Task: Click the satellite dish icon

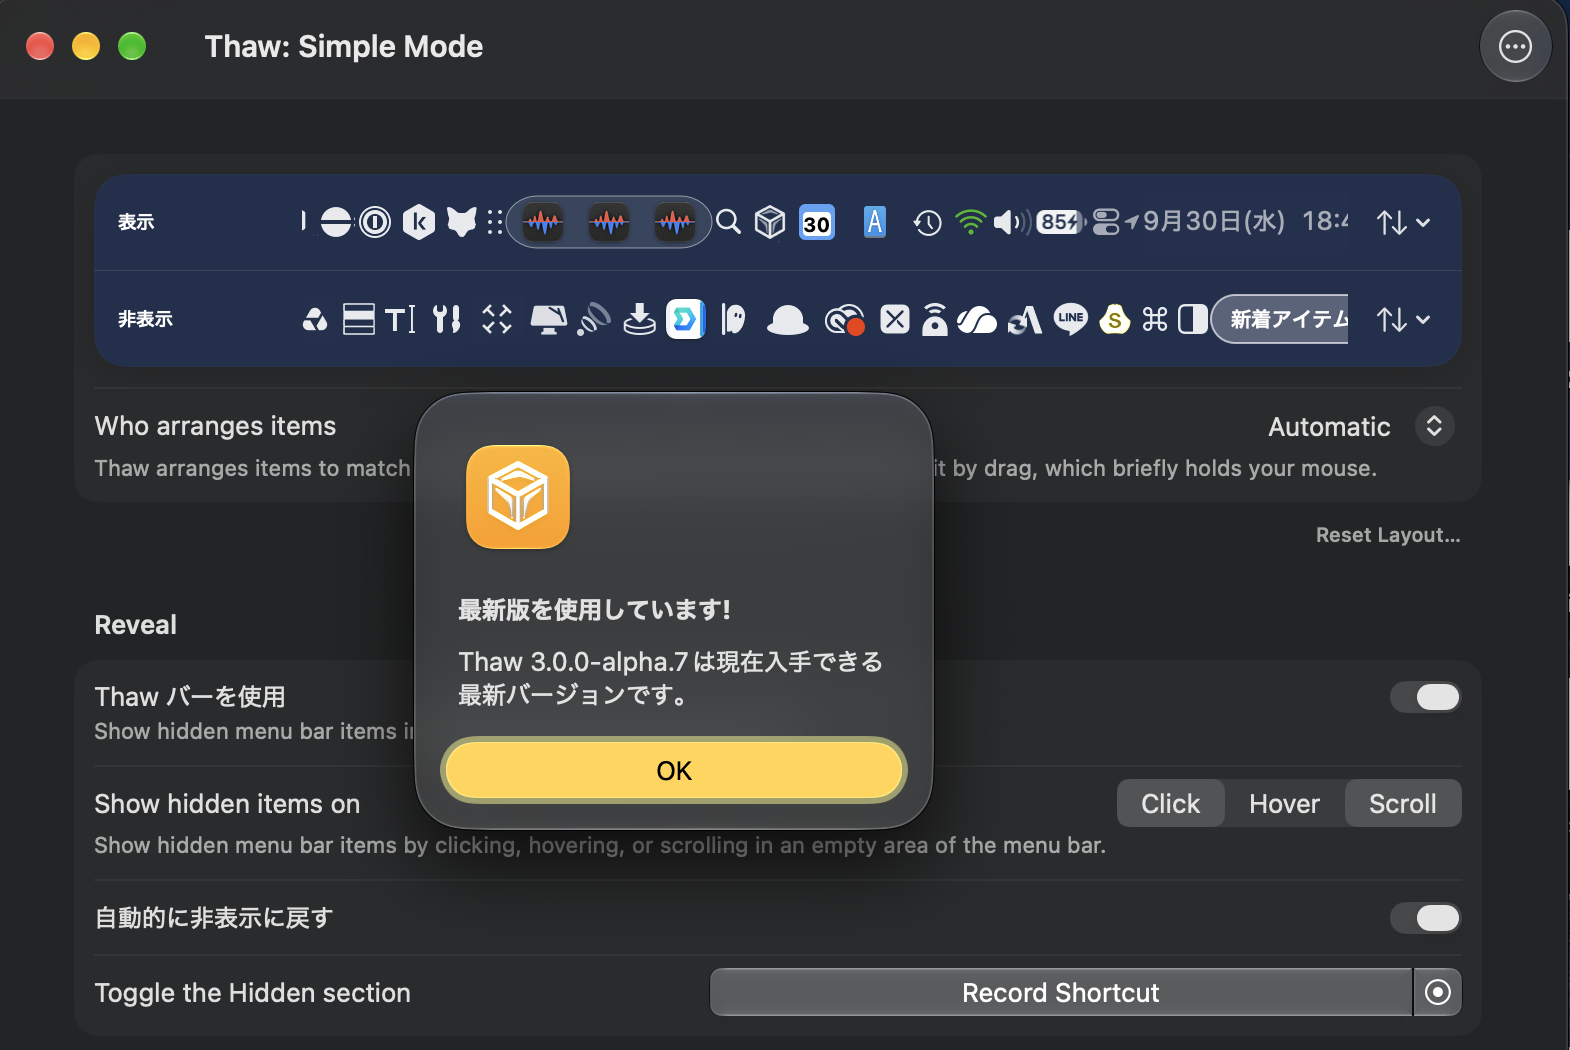Action: pyautogui.click(x=594, y=319)
